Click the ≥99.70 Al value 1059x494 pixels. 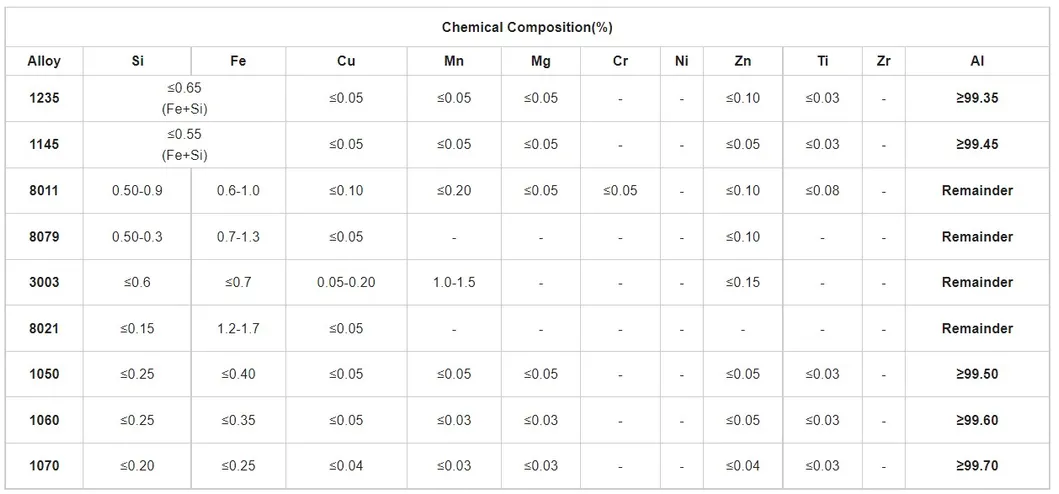tap(977, 466)
